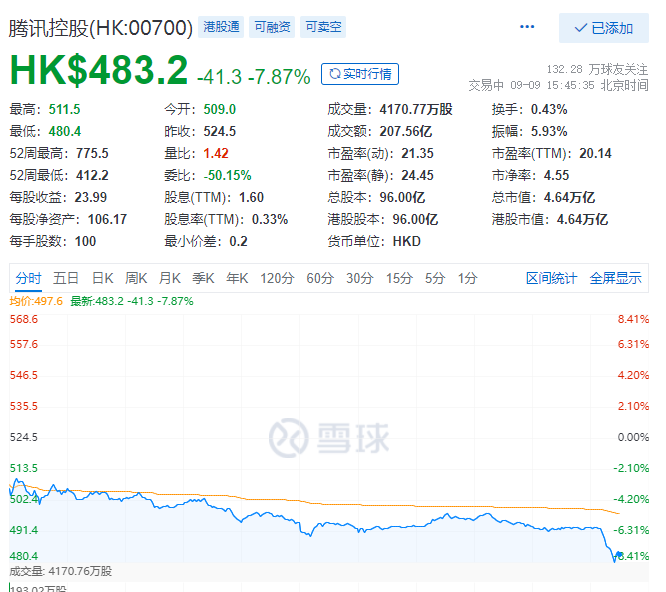Click the 雪球 watermark logo on chart
Screen dimensions: 666x592
(328, 438)
